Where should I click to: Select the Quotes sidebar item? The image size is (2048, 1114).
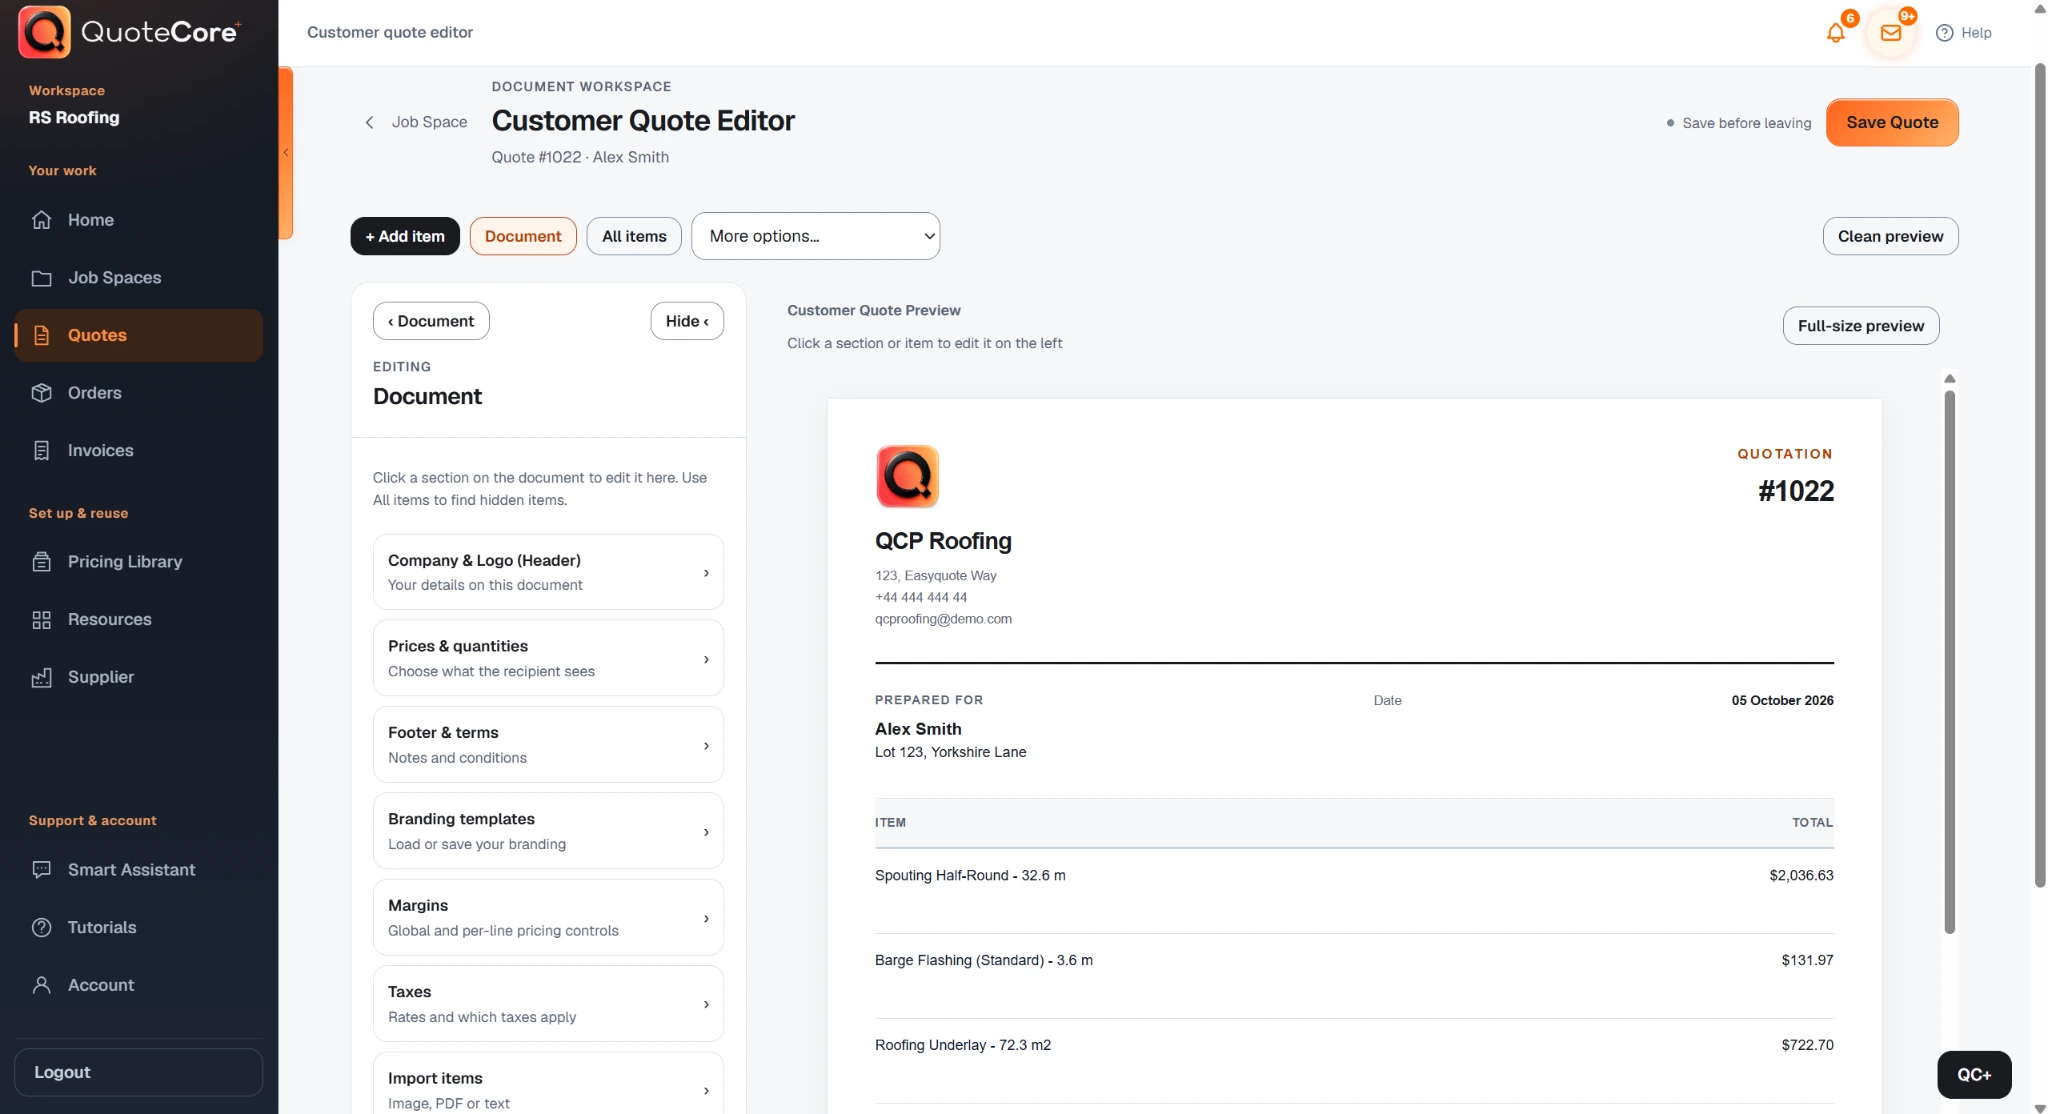coord(139,335)
